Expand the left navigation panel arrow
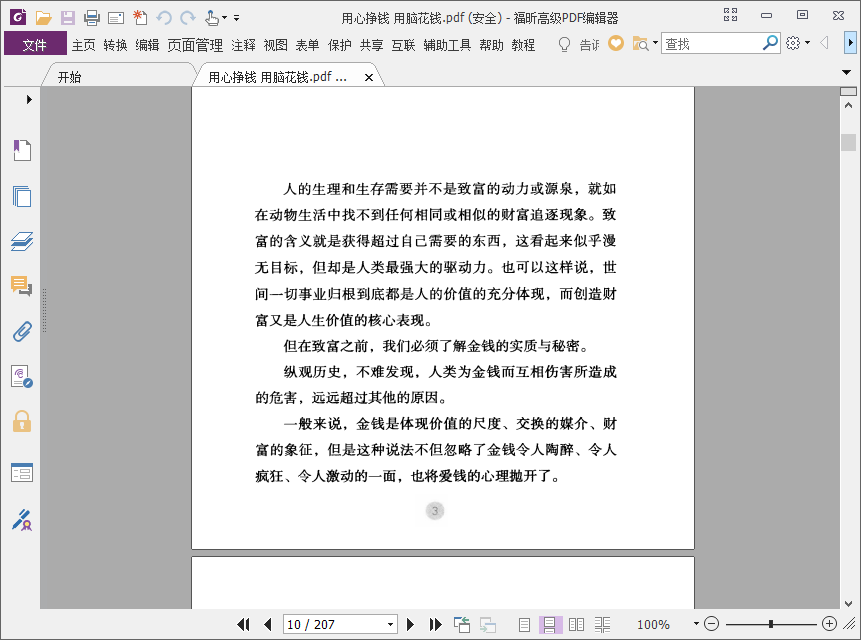Image resolution: width=861 pixels, height=640 pixels. click(29, 99)
